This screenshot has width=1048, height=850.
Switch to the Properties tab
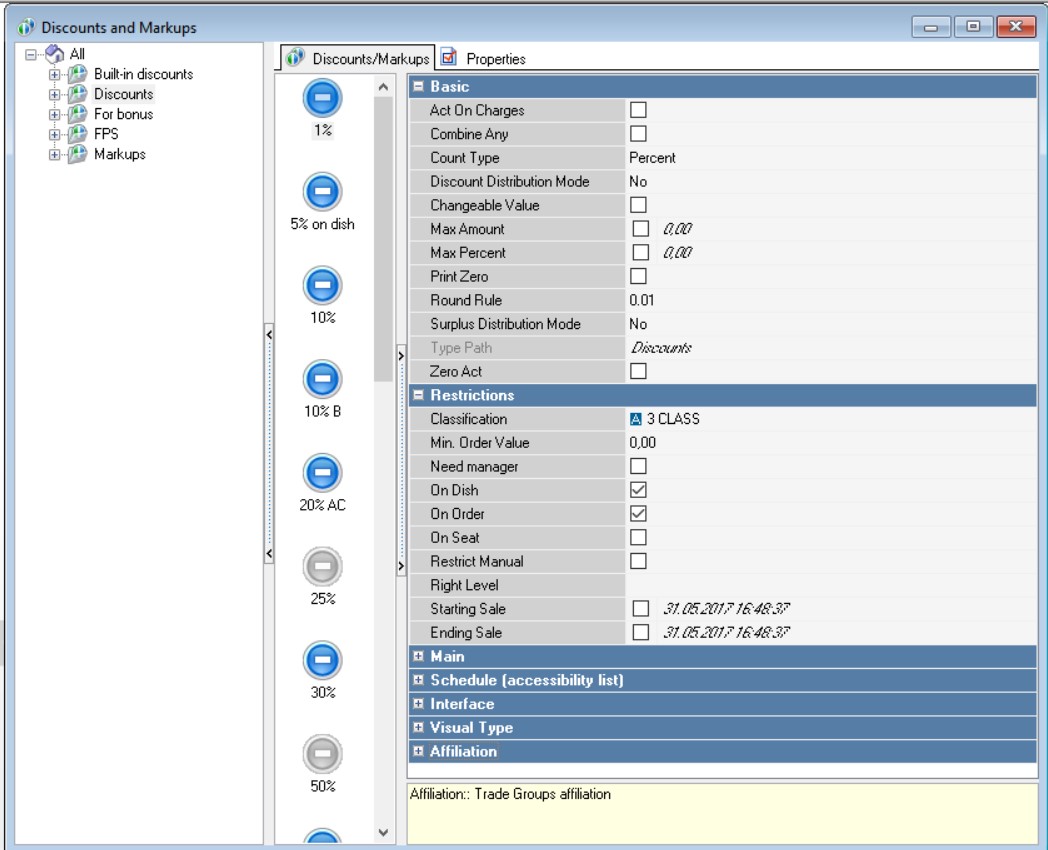point(486,59)
